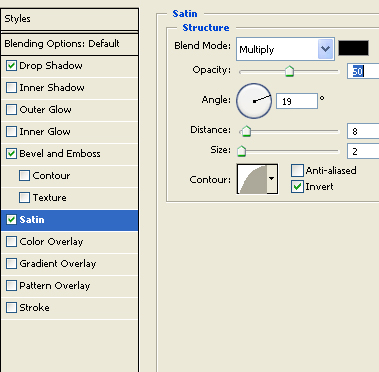Check the Anti-aliased option
Image resolution: width=379 pixels, height=372 pixels.
point(297,170)
